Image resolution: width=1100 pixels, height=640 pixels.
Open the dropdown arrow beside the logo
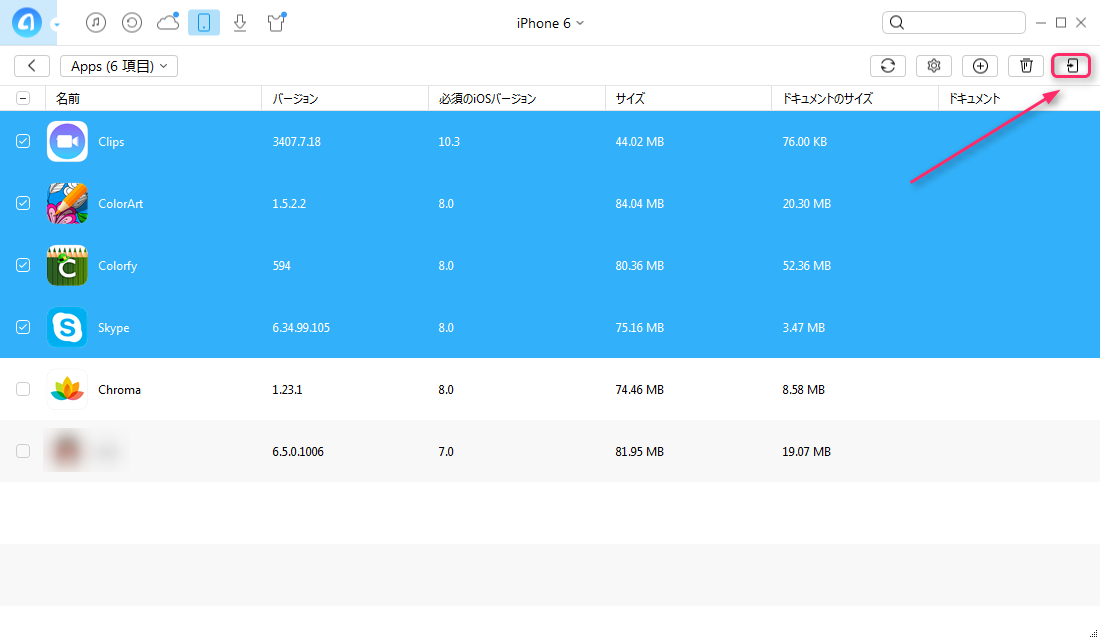(x=56, y=25)
